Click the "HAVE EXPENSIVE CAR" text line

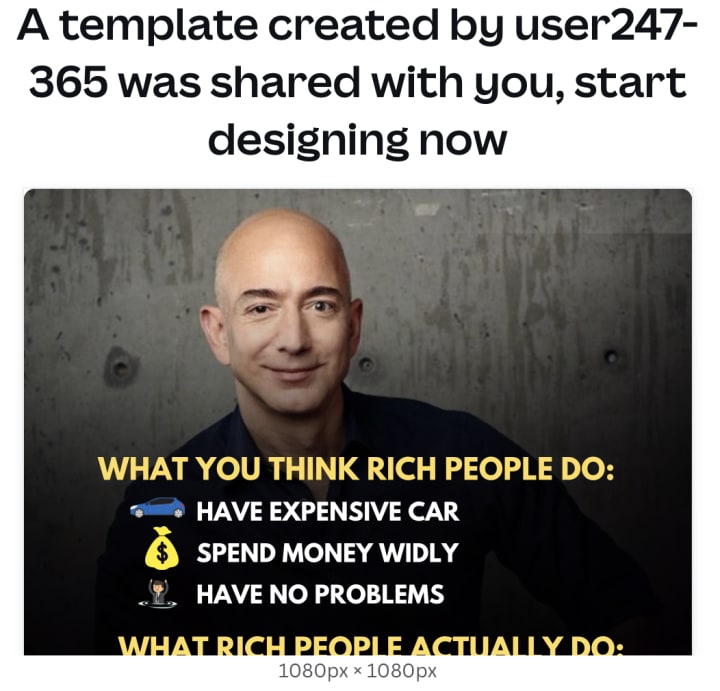[328, 511]
